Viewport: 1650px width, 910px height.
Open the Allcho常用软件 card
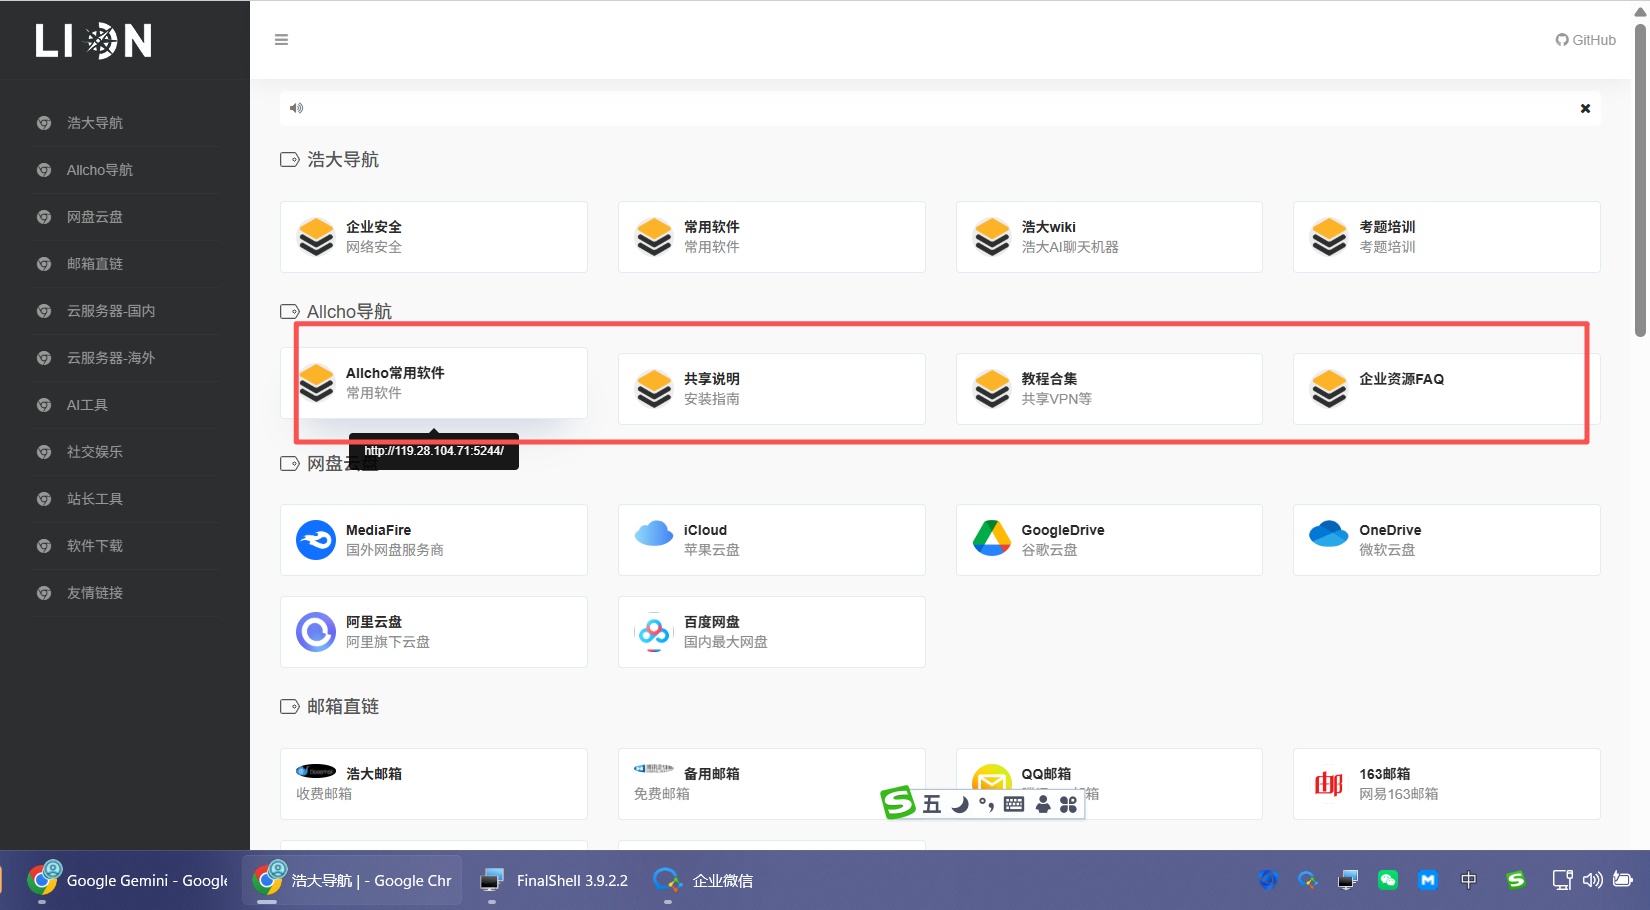click(x=434, y=383)
